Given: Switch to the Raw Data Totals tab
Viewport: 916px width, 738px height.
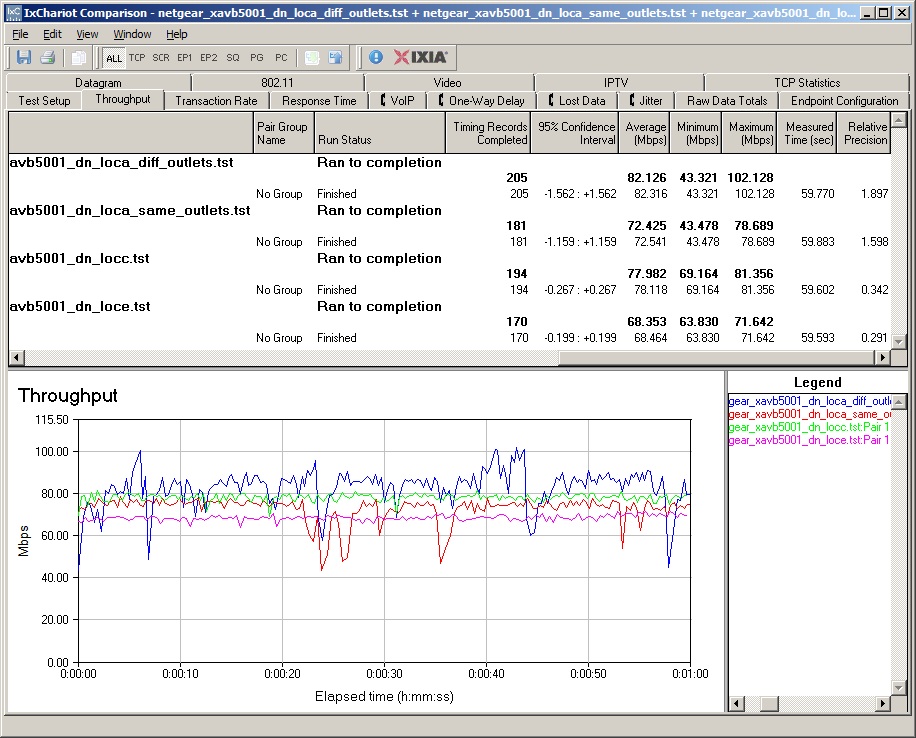Looking at the screenshot, I should coord(727,101).
